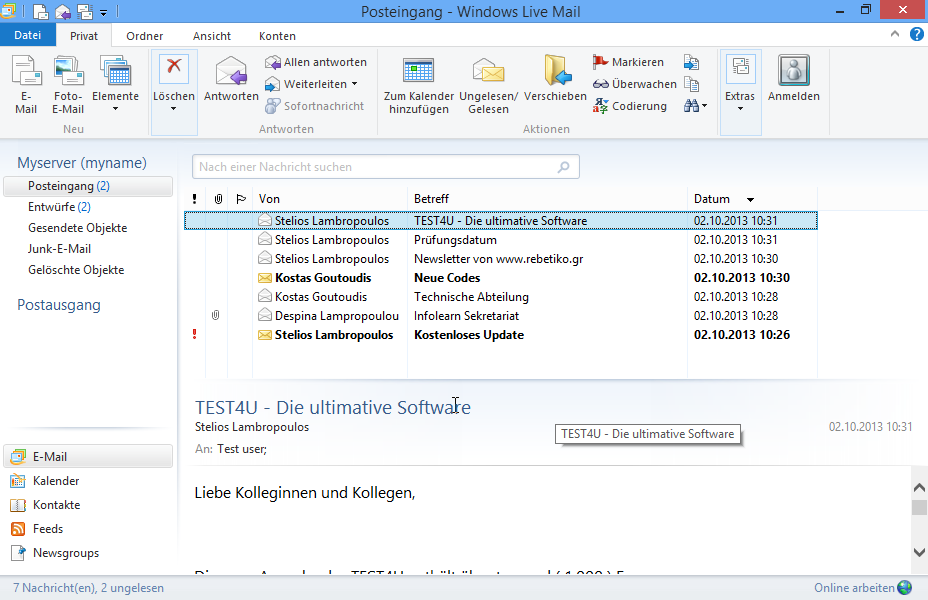Sort messages by the Von column
Image resolution: width=928 pixels, height=600 pixels.
point(330,199)
